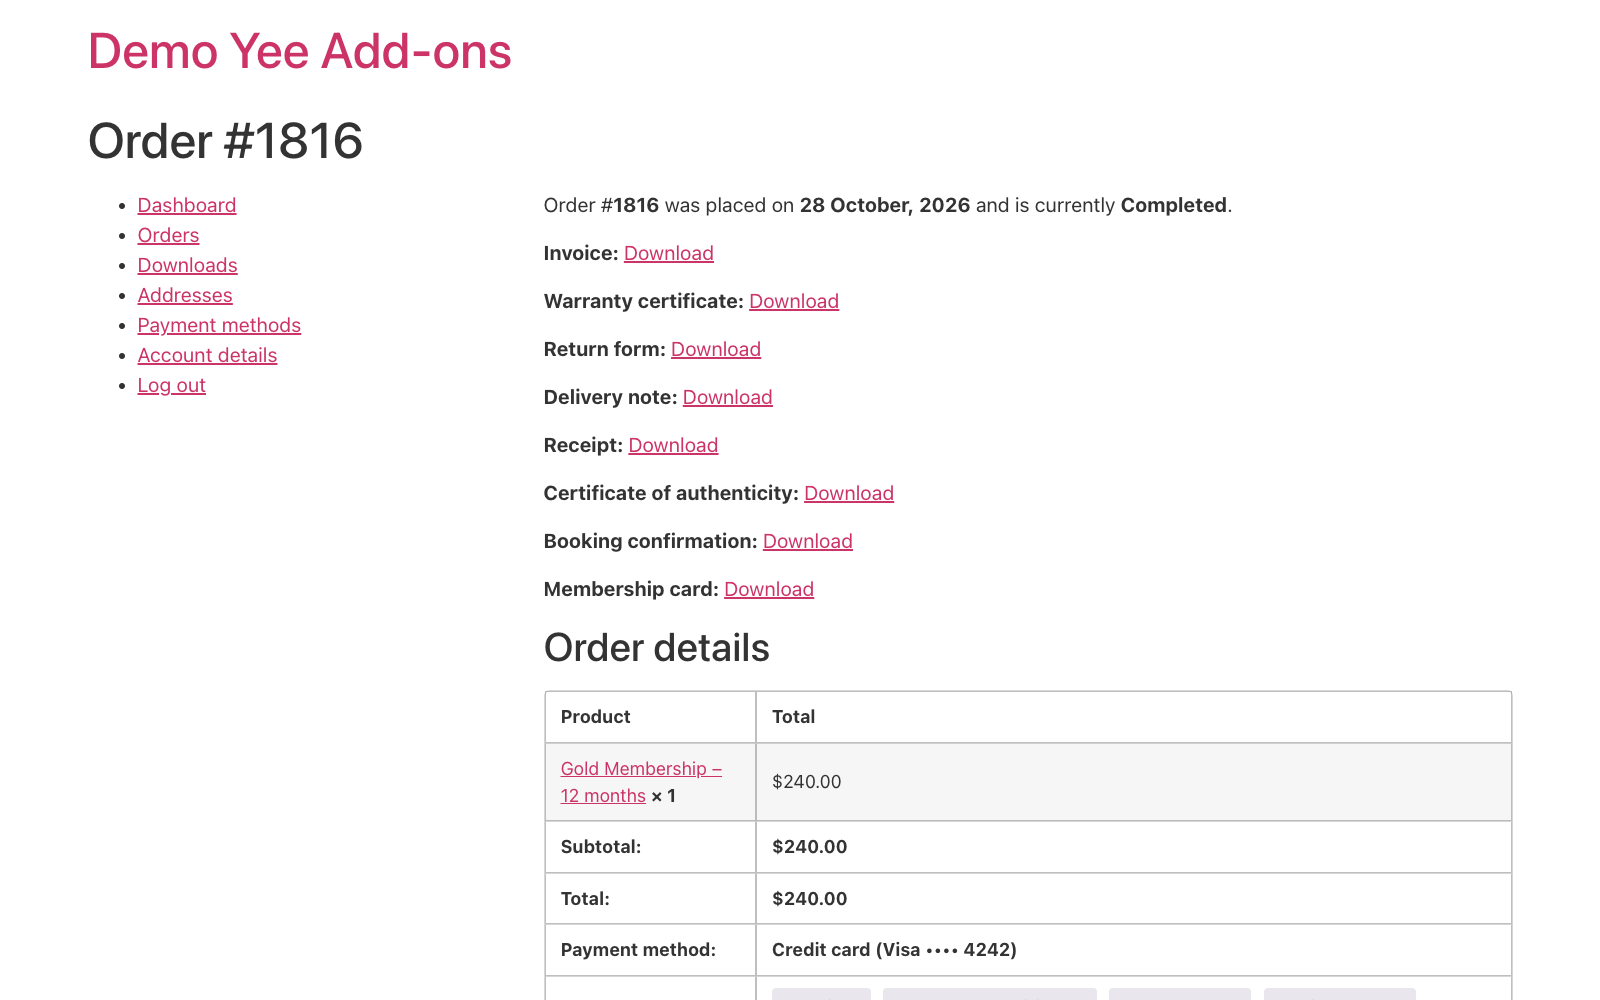1600x1000 pixels.
Task: Download the Warranty certificate
Action: point(794,301)
